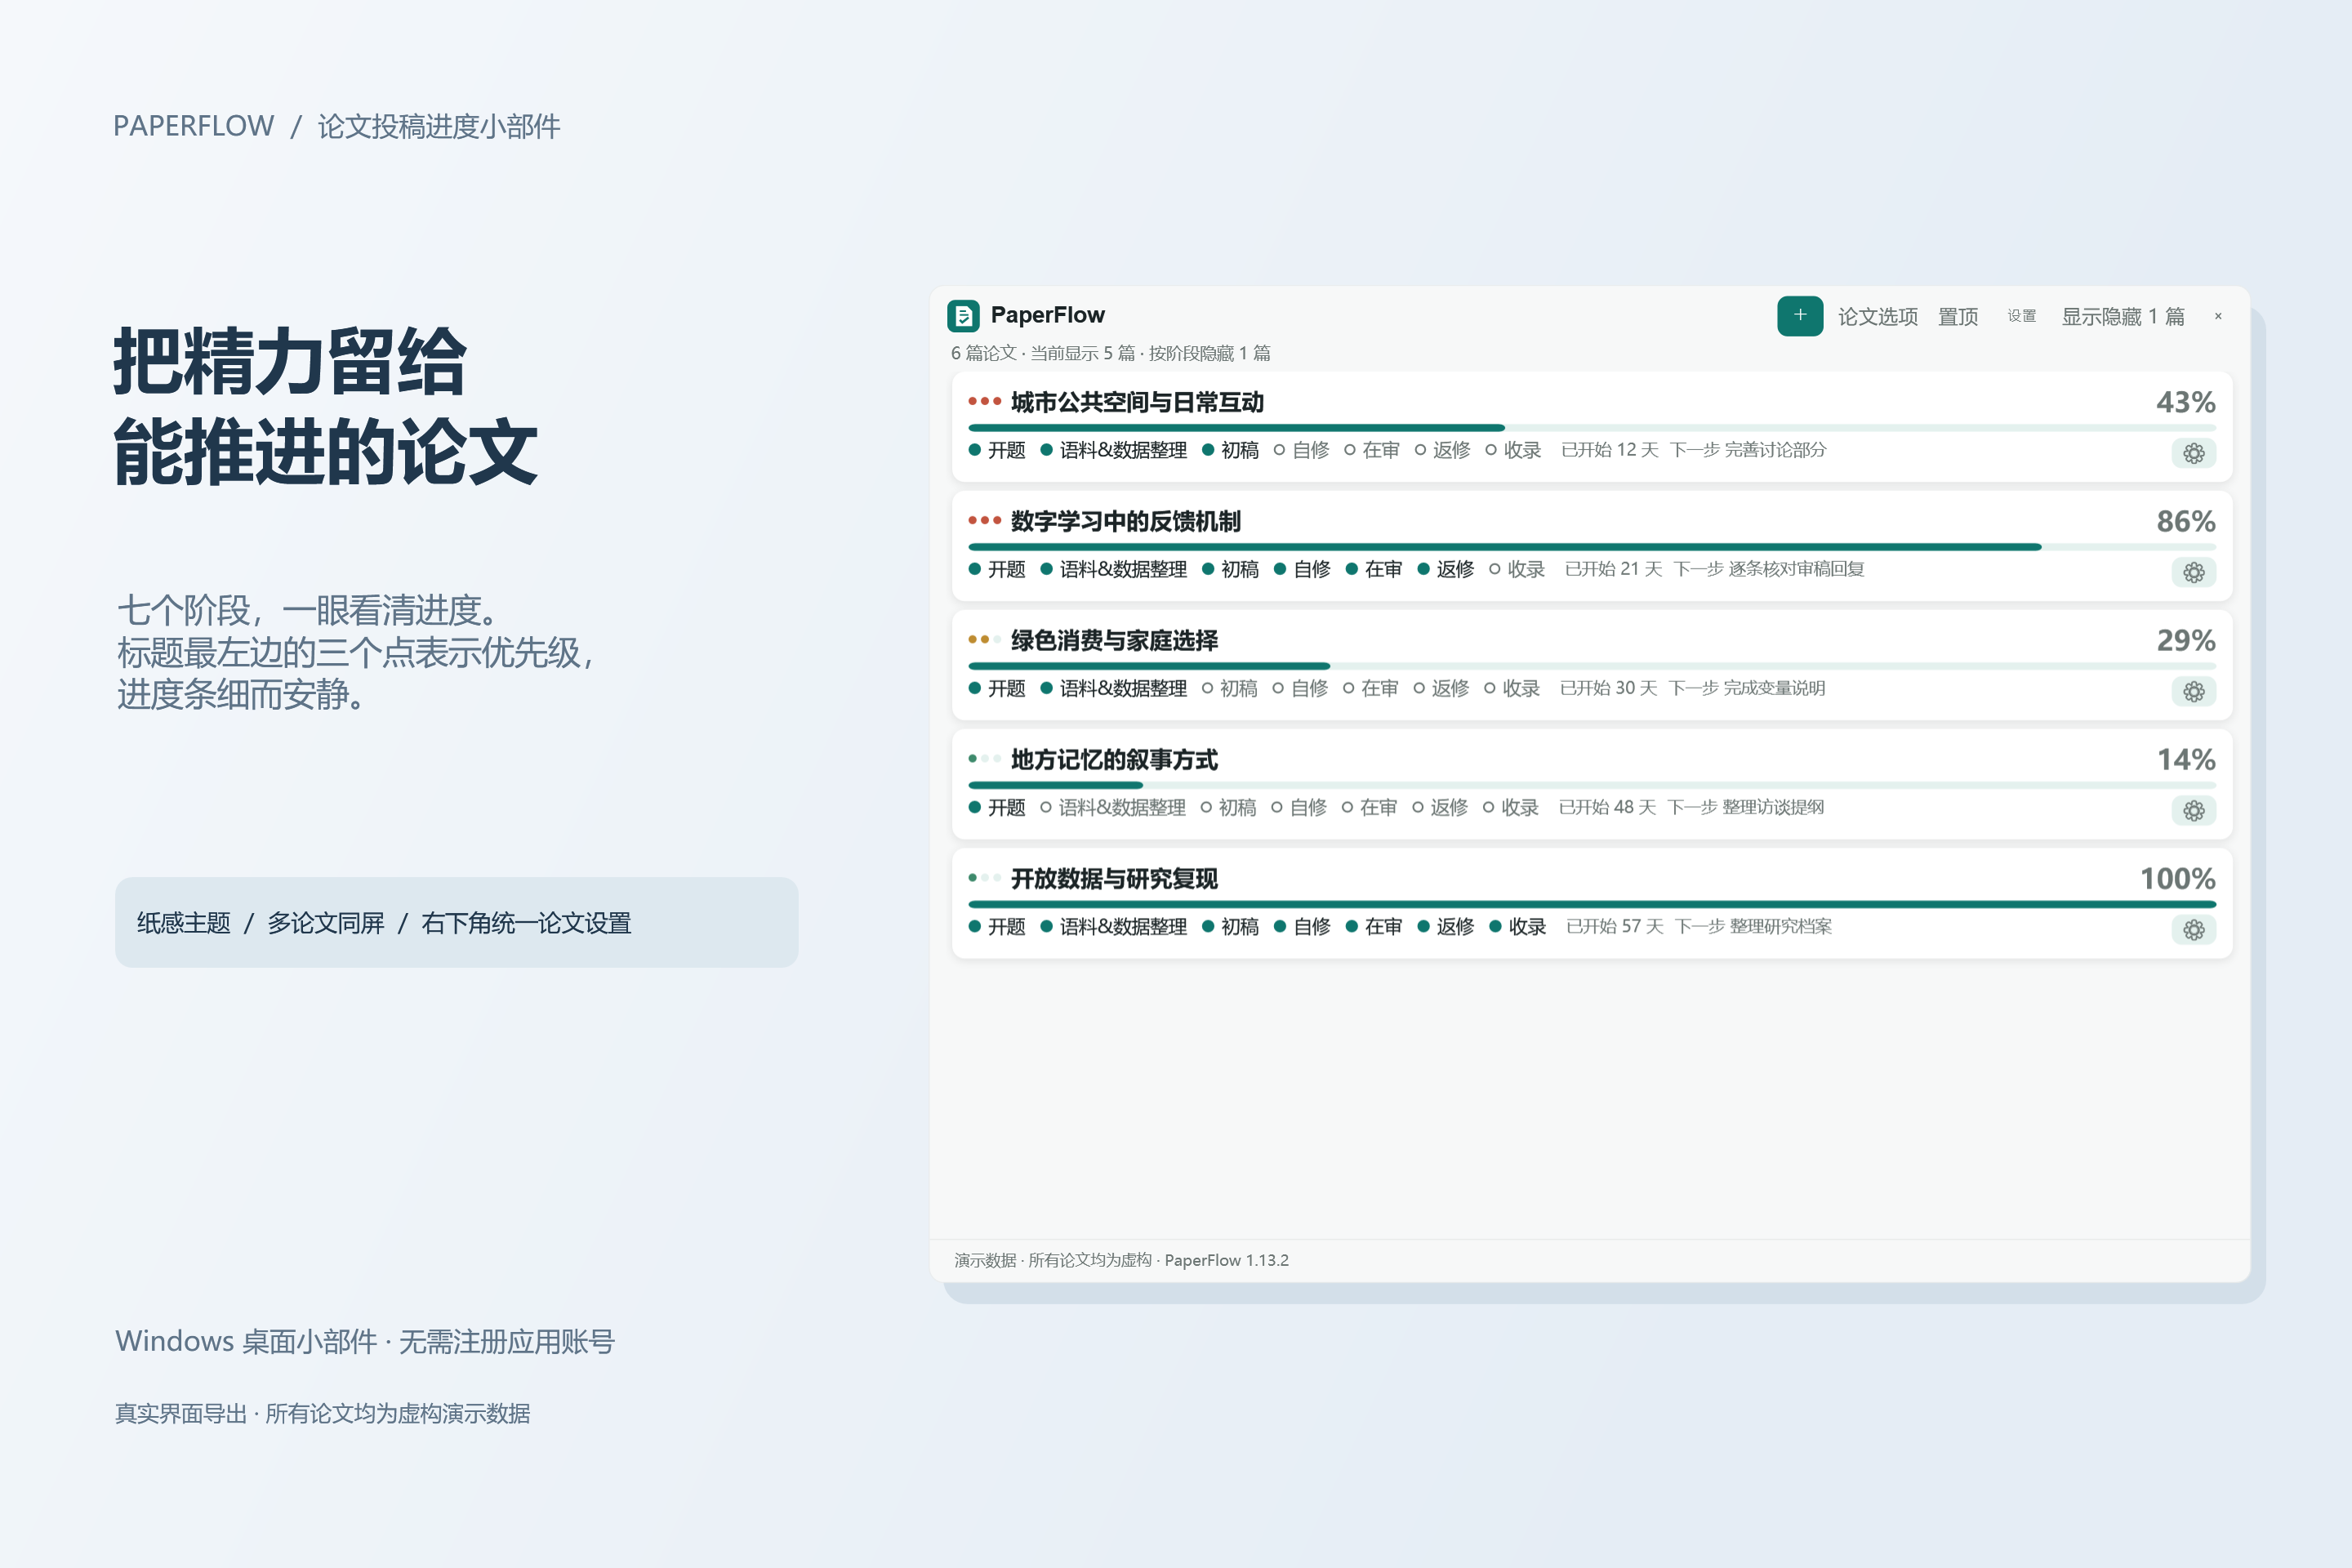
Task: Toggle 开题 stage in 地方记忆的叙事方式
Action: point(997,807)
